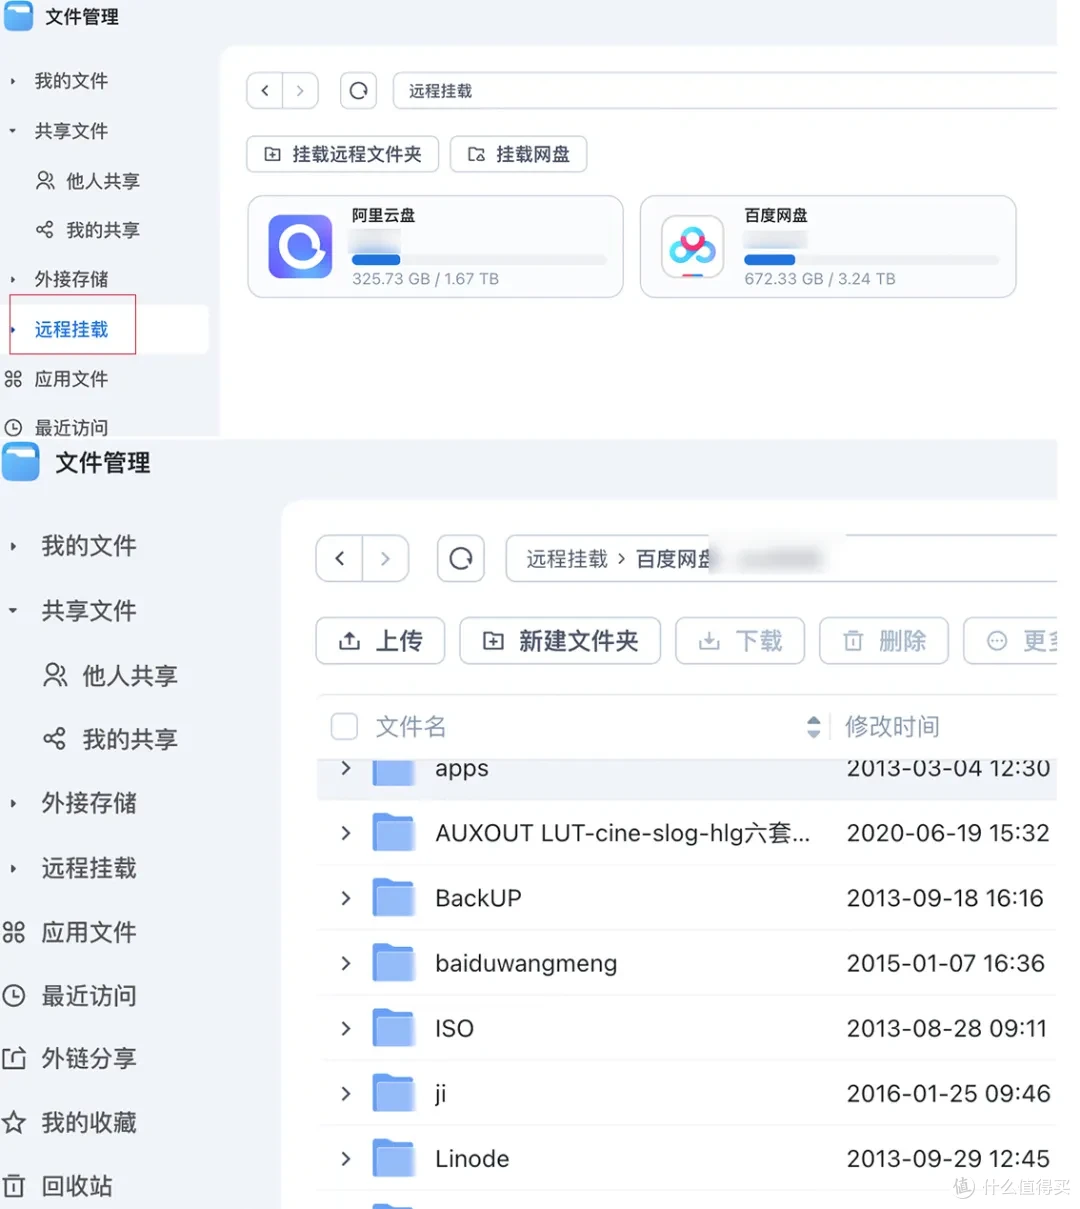The width and height of the screenshot is (1080, 1209).
Task: Click refresh icon in lower window
Action: [x=461, y=559]
